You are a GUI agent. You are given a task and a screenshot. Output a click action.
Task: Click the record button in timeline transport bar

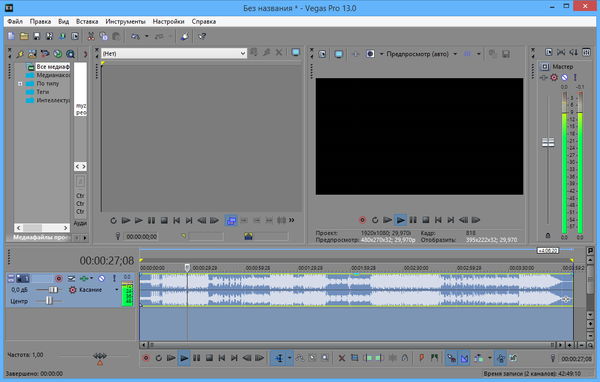click(146, 358)
